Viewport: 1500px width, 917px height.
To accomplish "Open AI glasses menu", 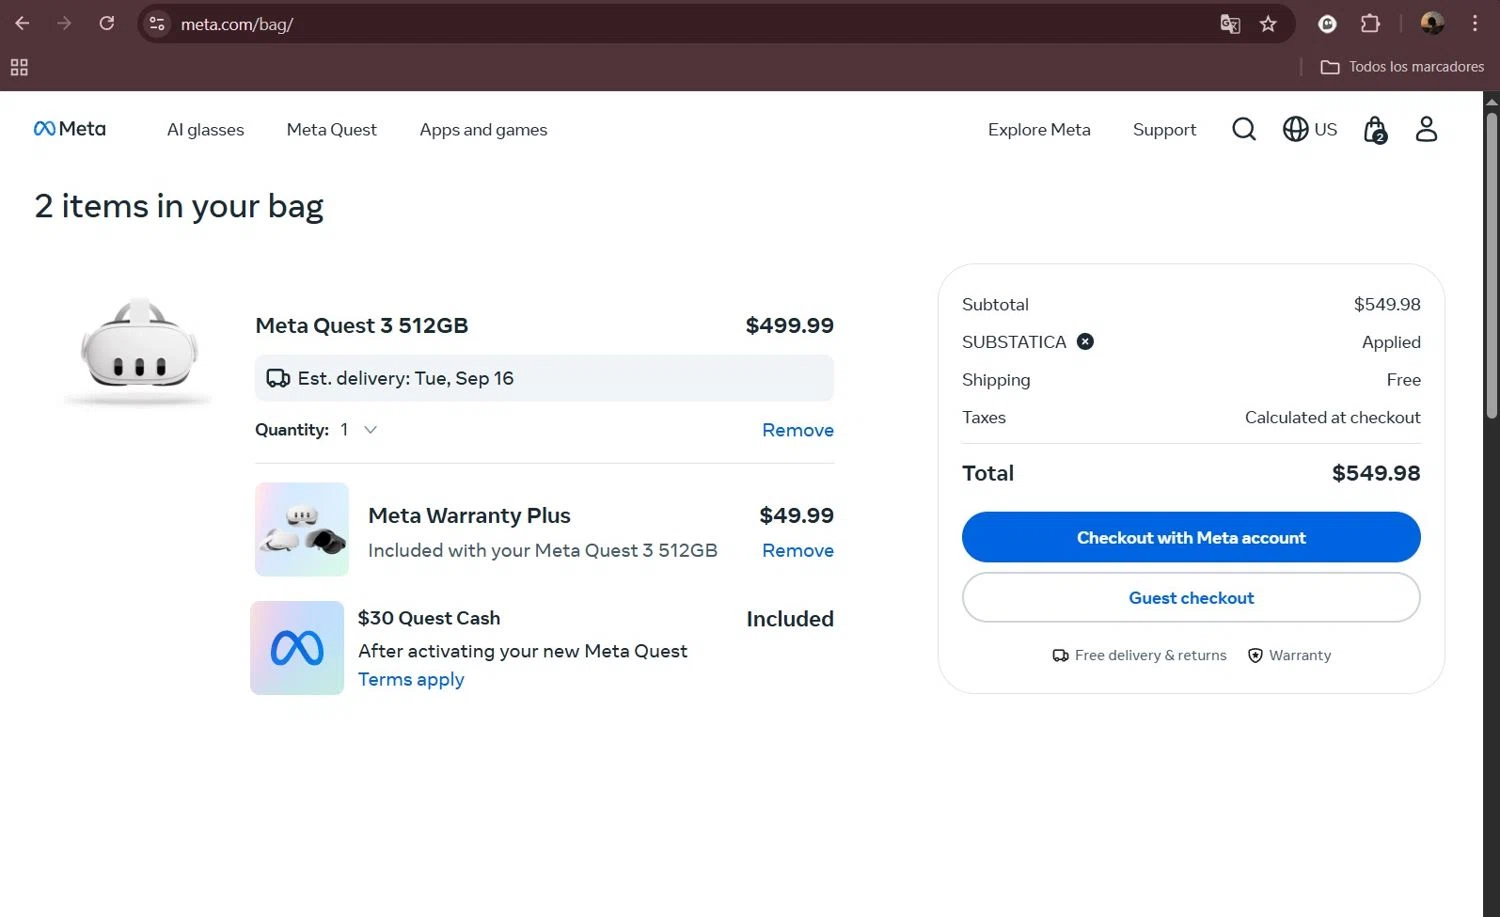I will 205,130.
